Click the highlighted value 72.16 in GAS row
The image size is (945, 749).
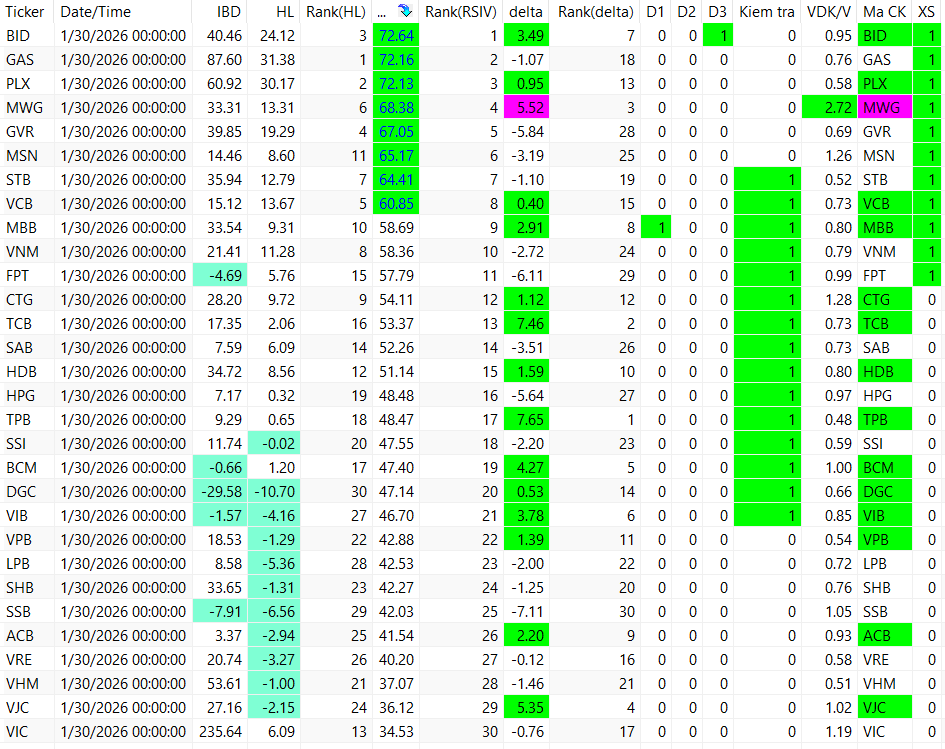396,60
